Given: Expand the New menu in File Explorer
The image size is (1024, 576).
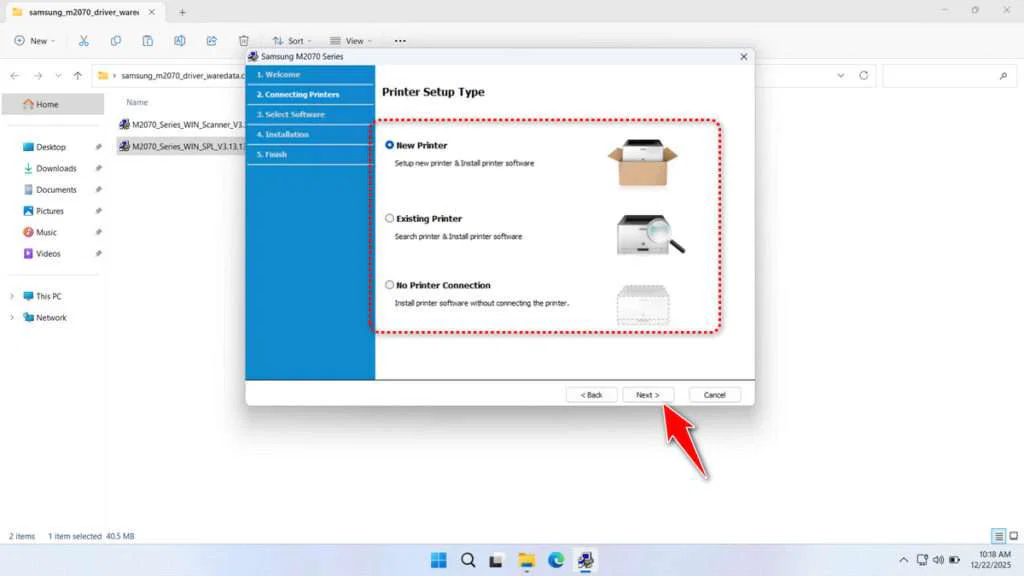Looking at the screenshot, I should point(35,40).
